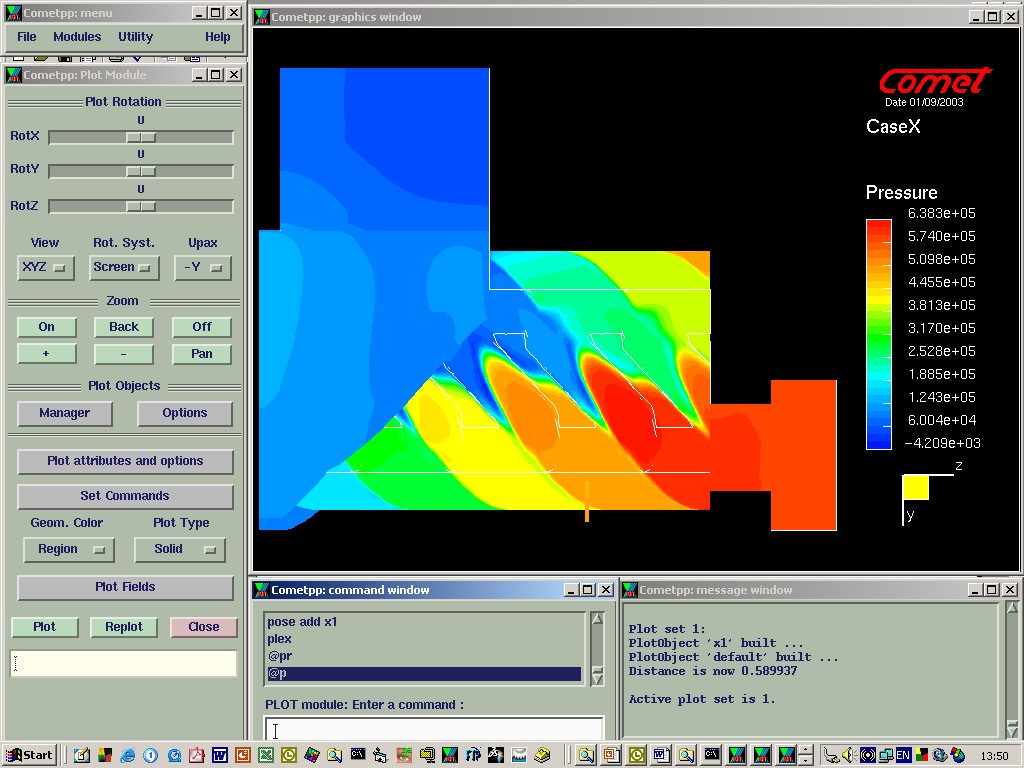This screenshot has width=1024, height=768.
Task: Open the Utility menu
Action: 136,37
